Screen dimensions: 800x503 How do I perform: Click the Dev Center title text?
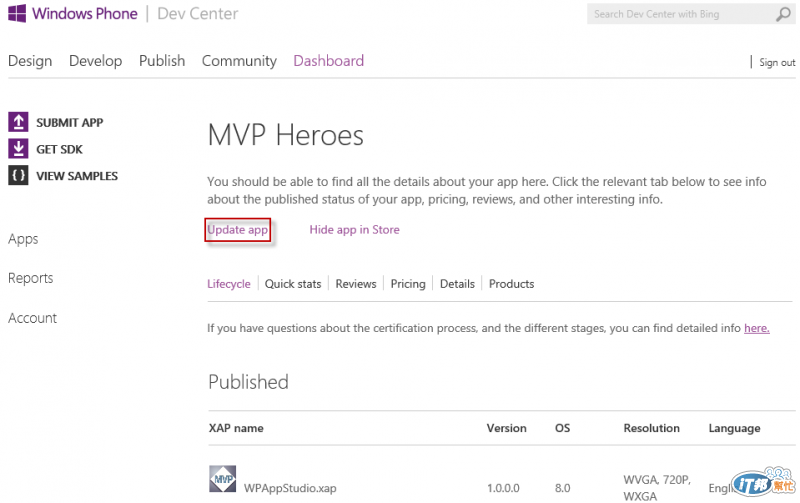(x=197, y=13)
